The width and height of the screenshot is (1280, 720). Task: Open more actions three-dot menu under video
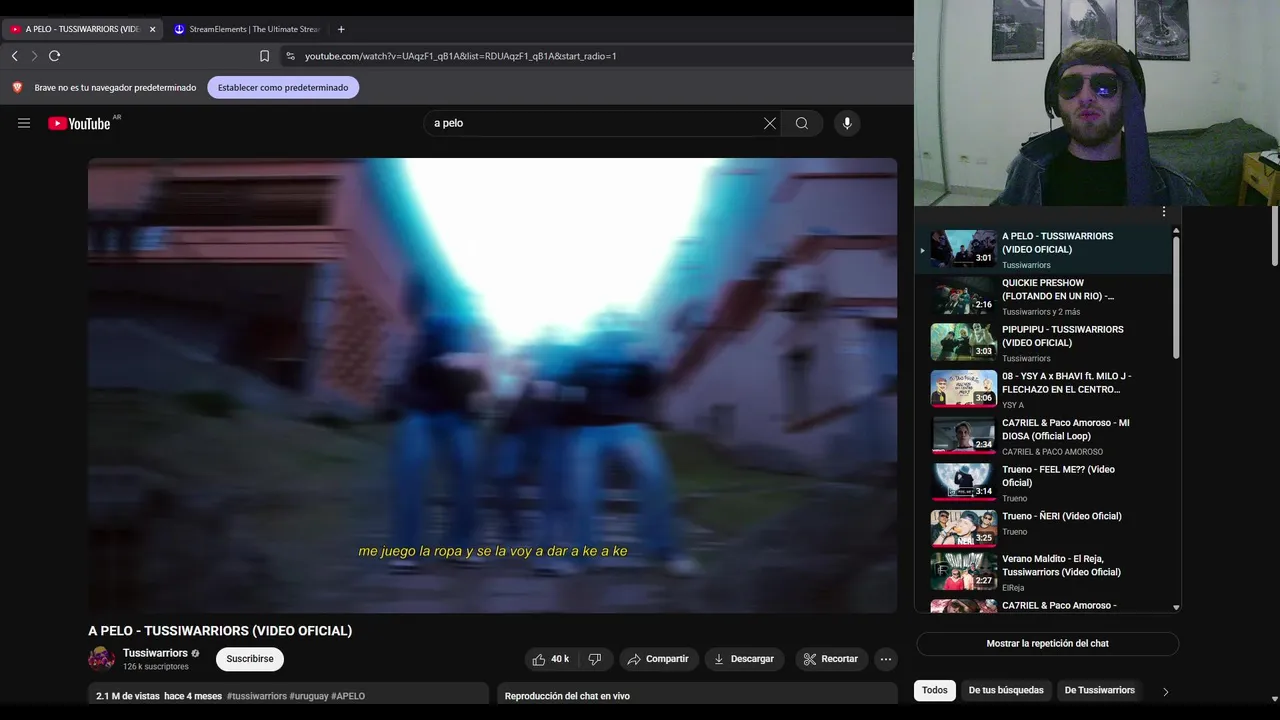click(x=885, y=659)
